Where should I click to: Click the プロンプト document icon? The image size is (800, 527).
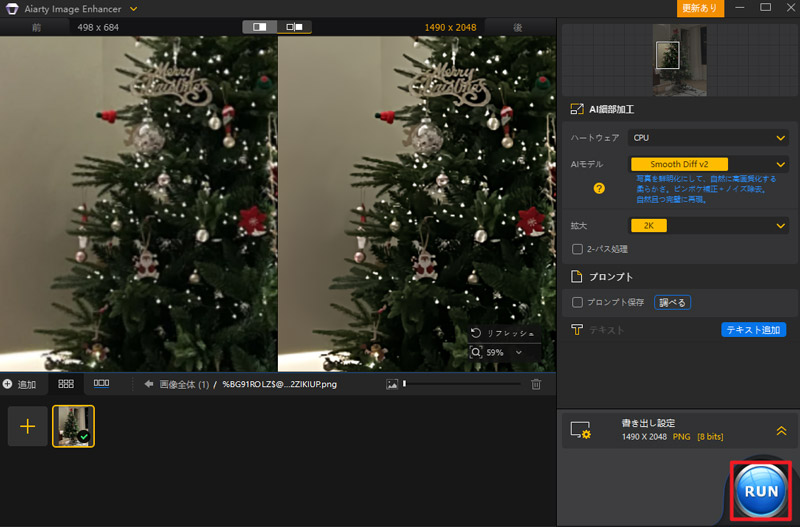[577, 277]
